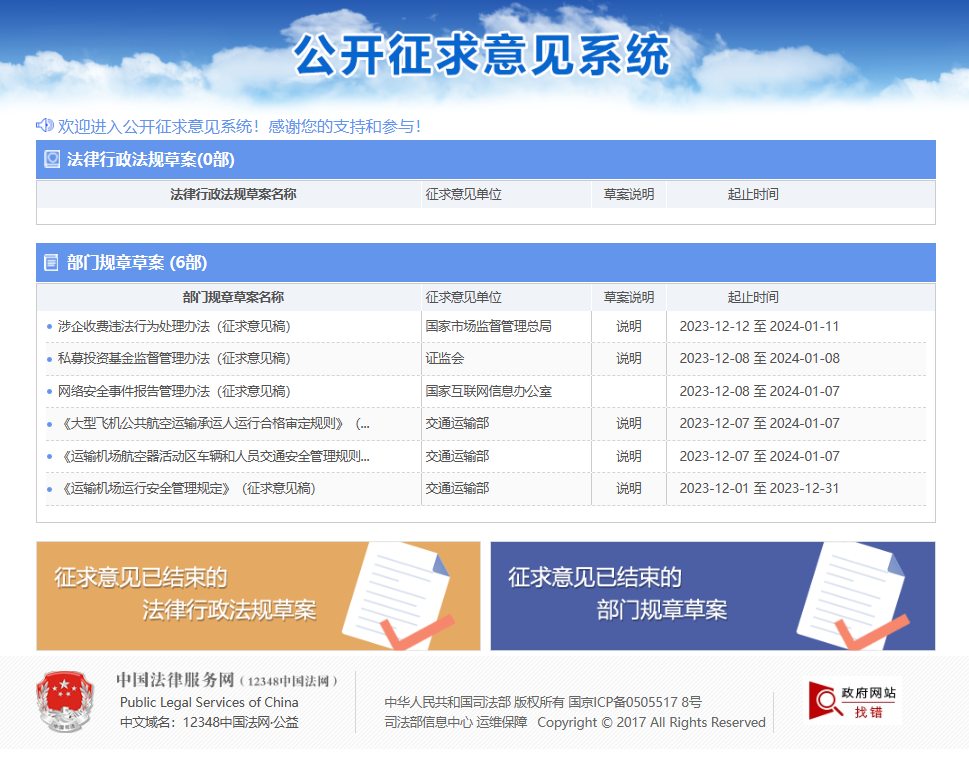The width and height of the screenshot is (969, 775).
Task: Click 法律行政法规草案(0部) section title
Action: coord(151,159)
